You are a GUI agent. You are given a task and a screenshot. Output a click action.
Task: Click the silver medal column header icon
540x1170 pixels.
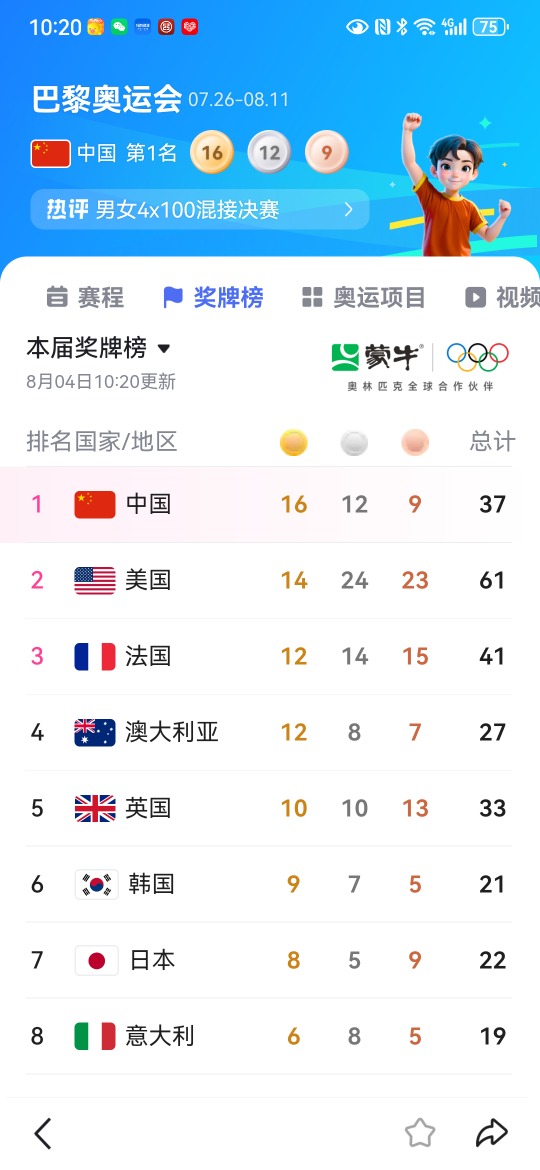pyautogui.click(x=354, y=442)
